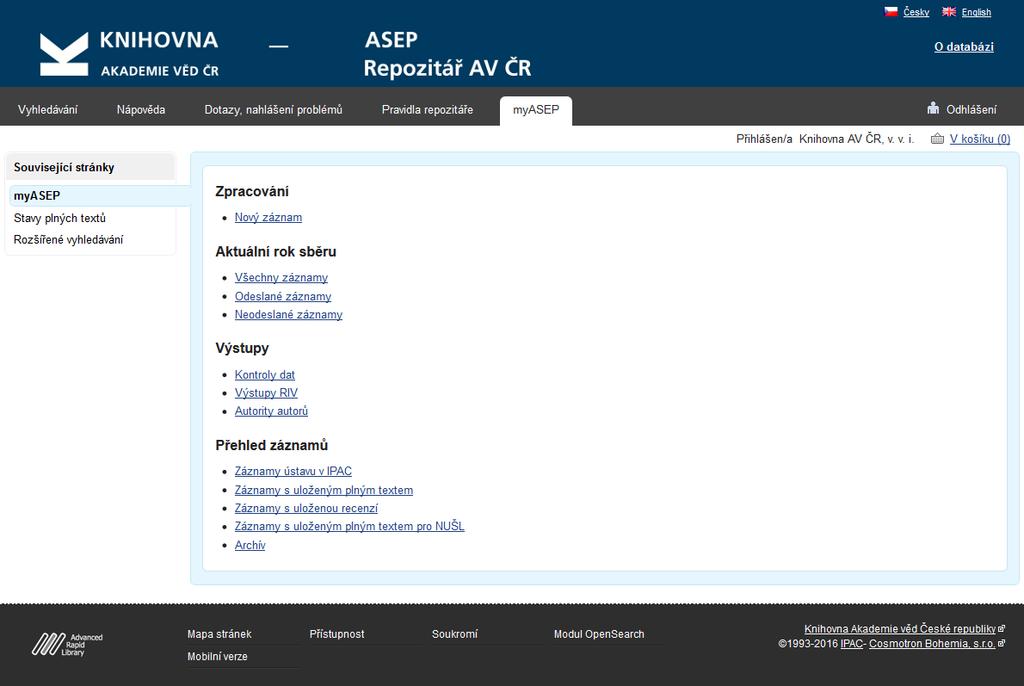This screenshot has width=1024, height=686.
Task: Open Rozšířené vyhledávání in sidebar
Action: [x=69, y=239]
